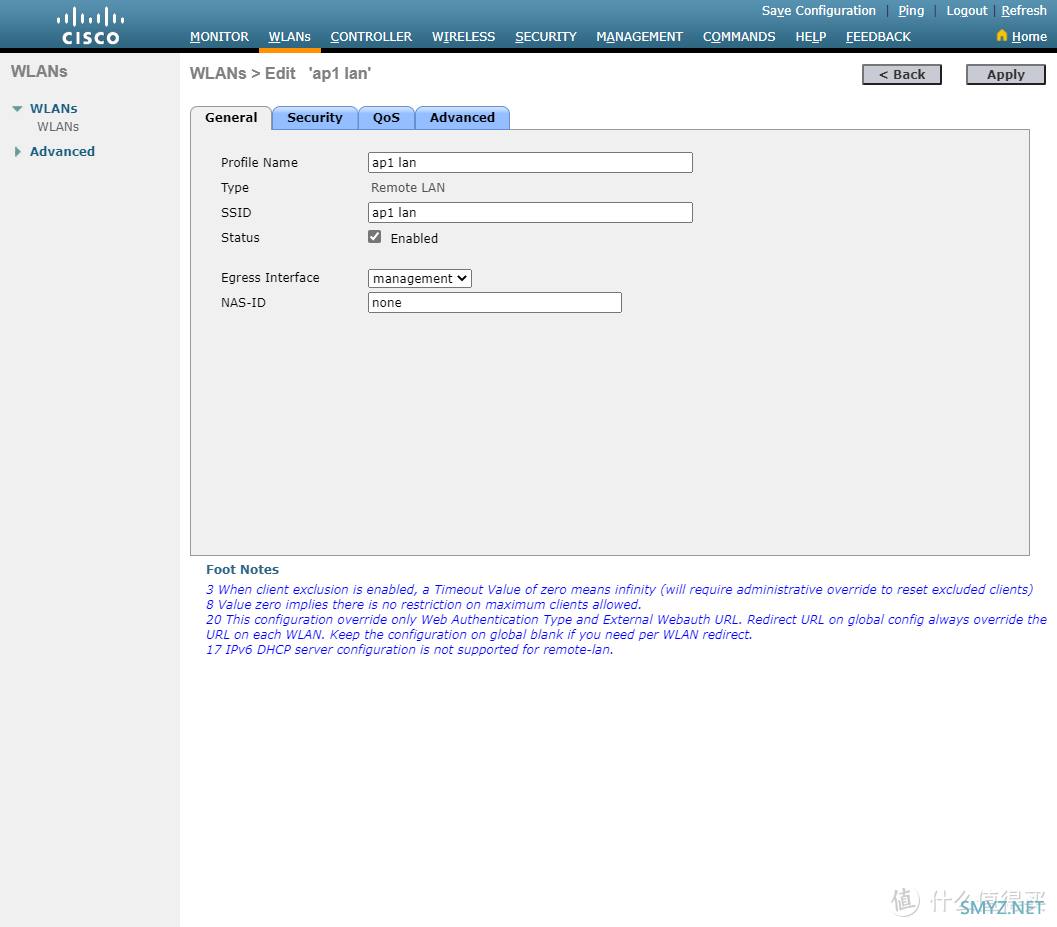The height and width of the screenshot is (927, 1057).
Task: Click the Cisco logo in the header
Action: [x=89, y=23]
